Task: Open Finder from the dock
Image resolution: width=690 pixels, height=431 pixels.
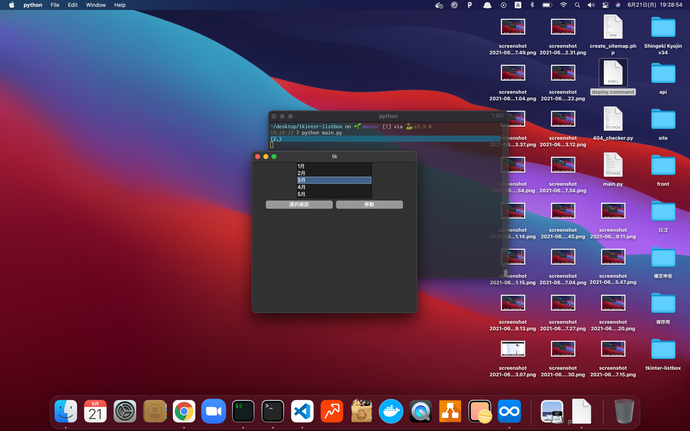Action: 66,411
